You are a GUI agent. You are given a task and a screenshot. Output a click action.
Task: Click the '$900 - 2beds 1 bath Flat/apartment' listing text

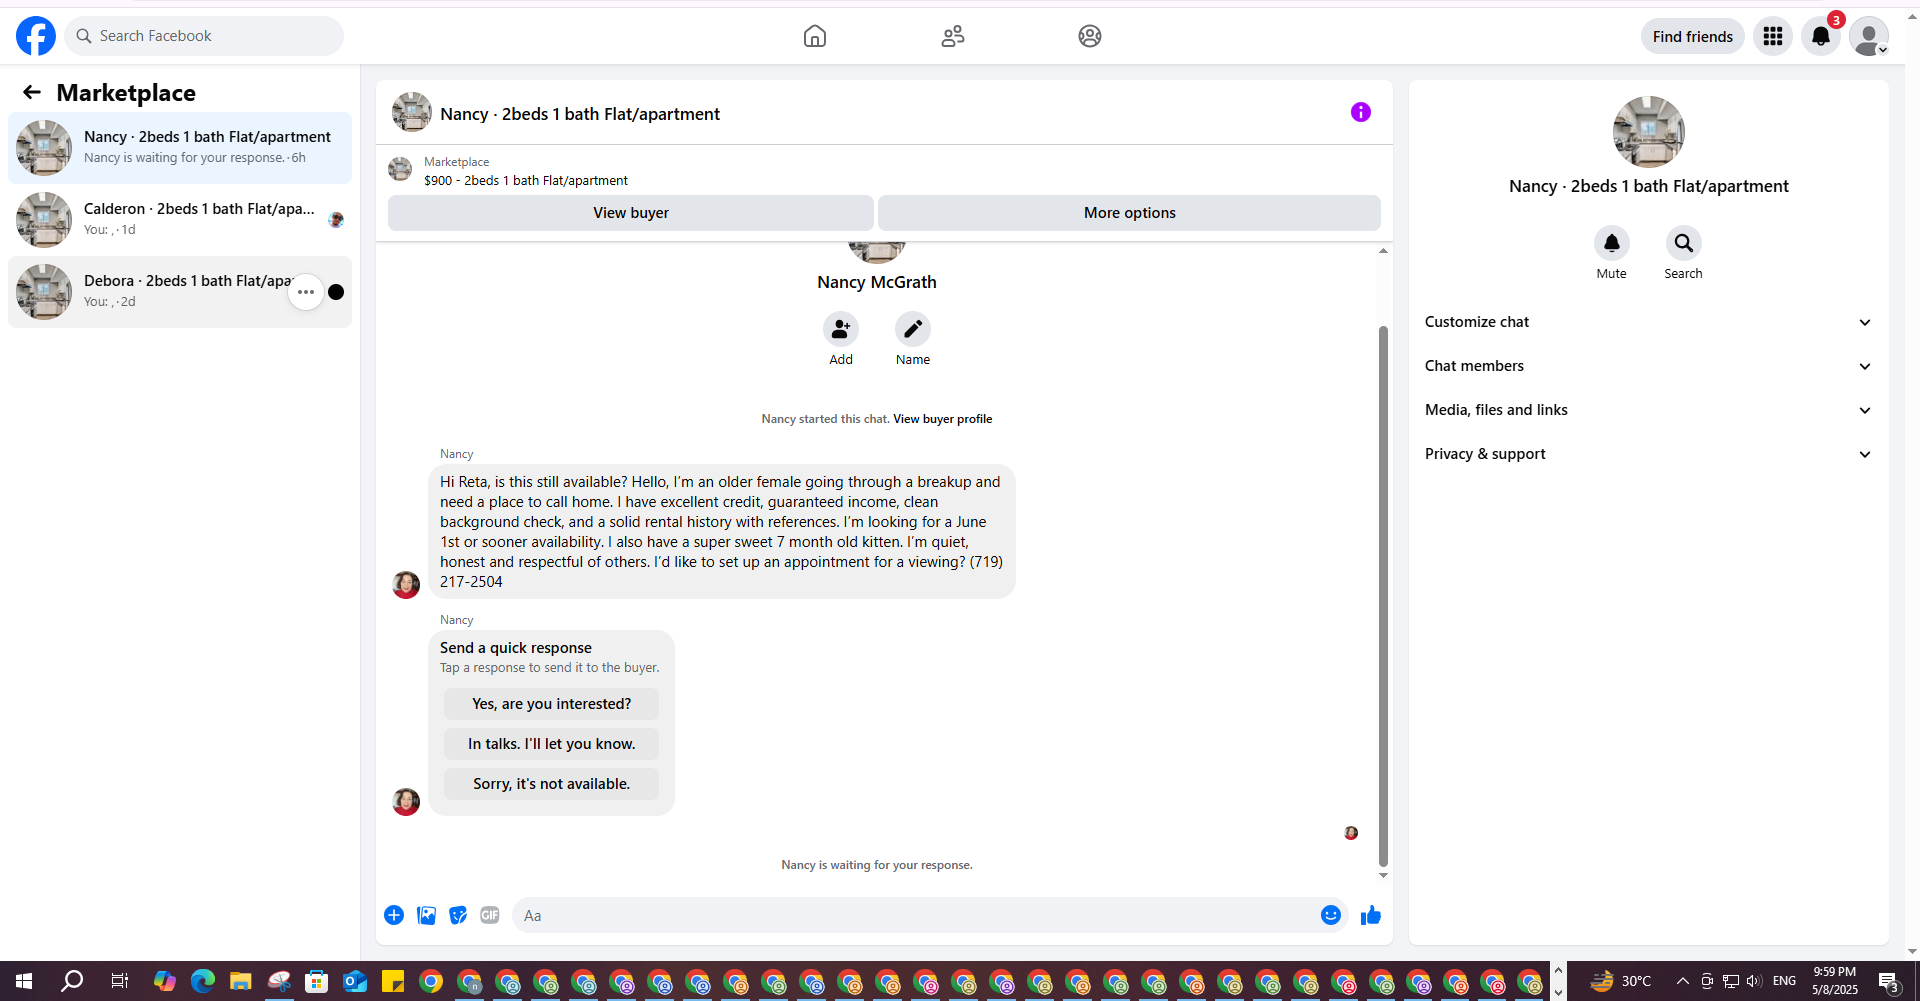pos(526,181)
